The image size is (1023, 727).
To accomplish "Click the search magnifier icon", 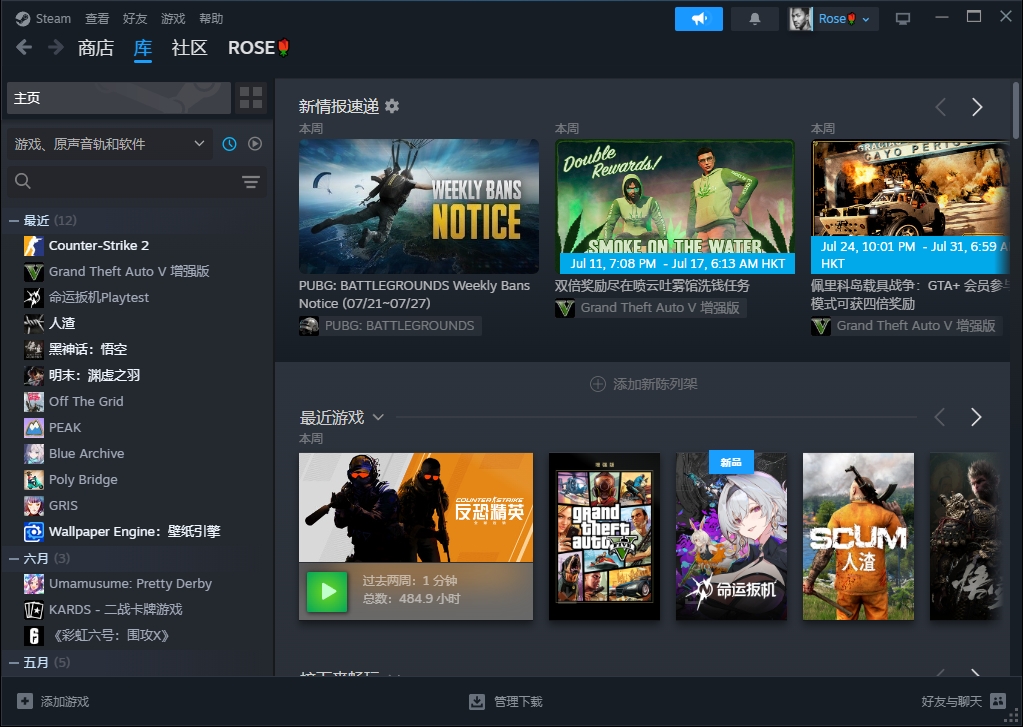I will click(x=23, y=181).
